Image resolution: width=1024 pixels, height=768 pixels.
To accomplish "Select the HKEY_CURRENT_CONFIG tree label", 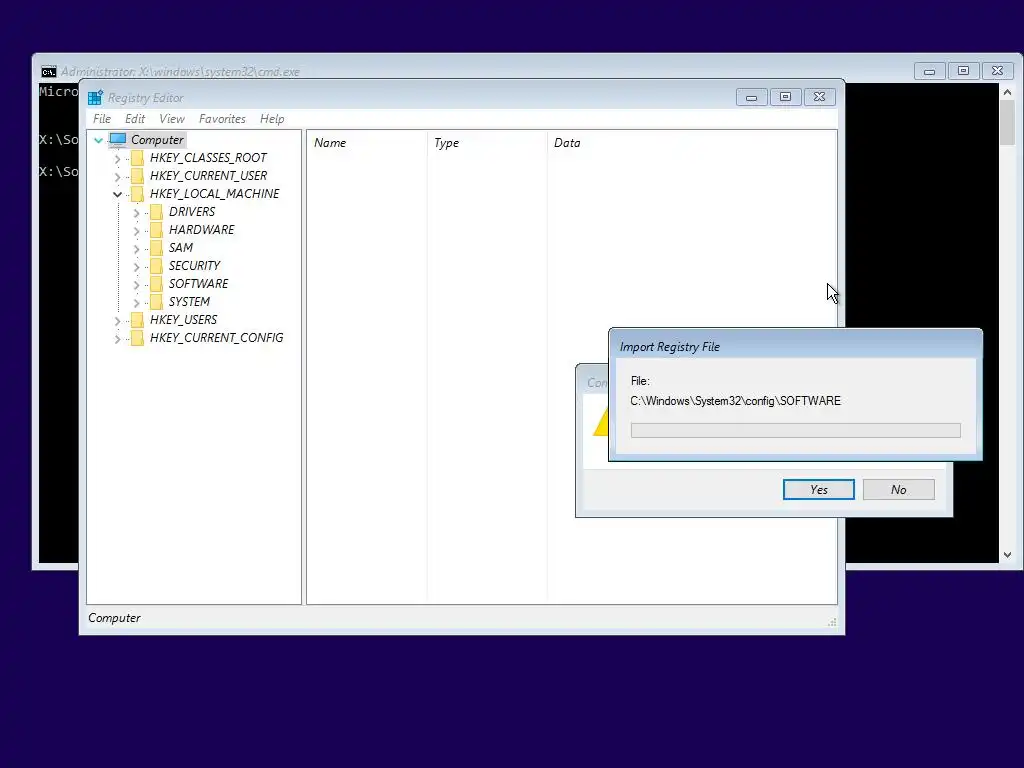I will click(217, 338).
